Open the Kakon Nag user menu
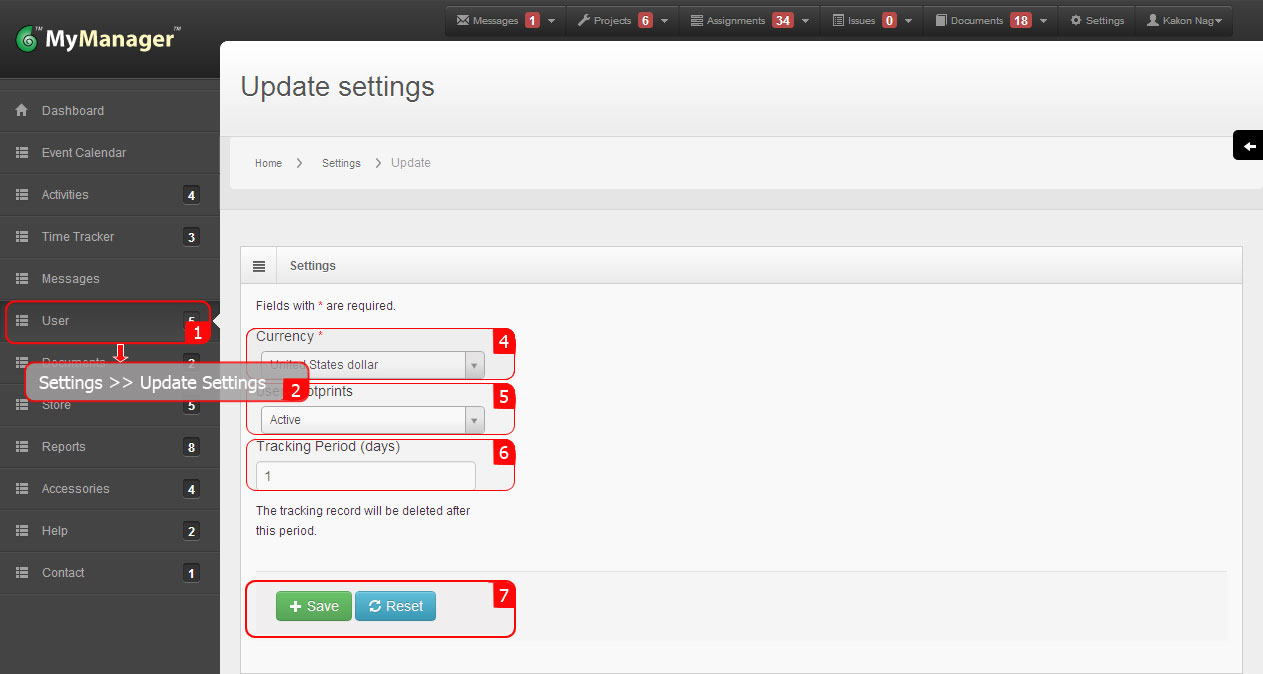The height and width of the screenshot is (674, 1263). point(1184,21)
